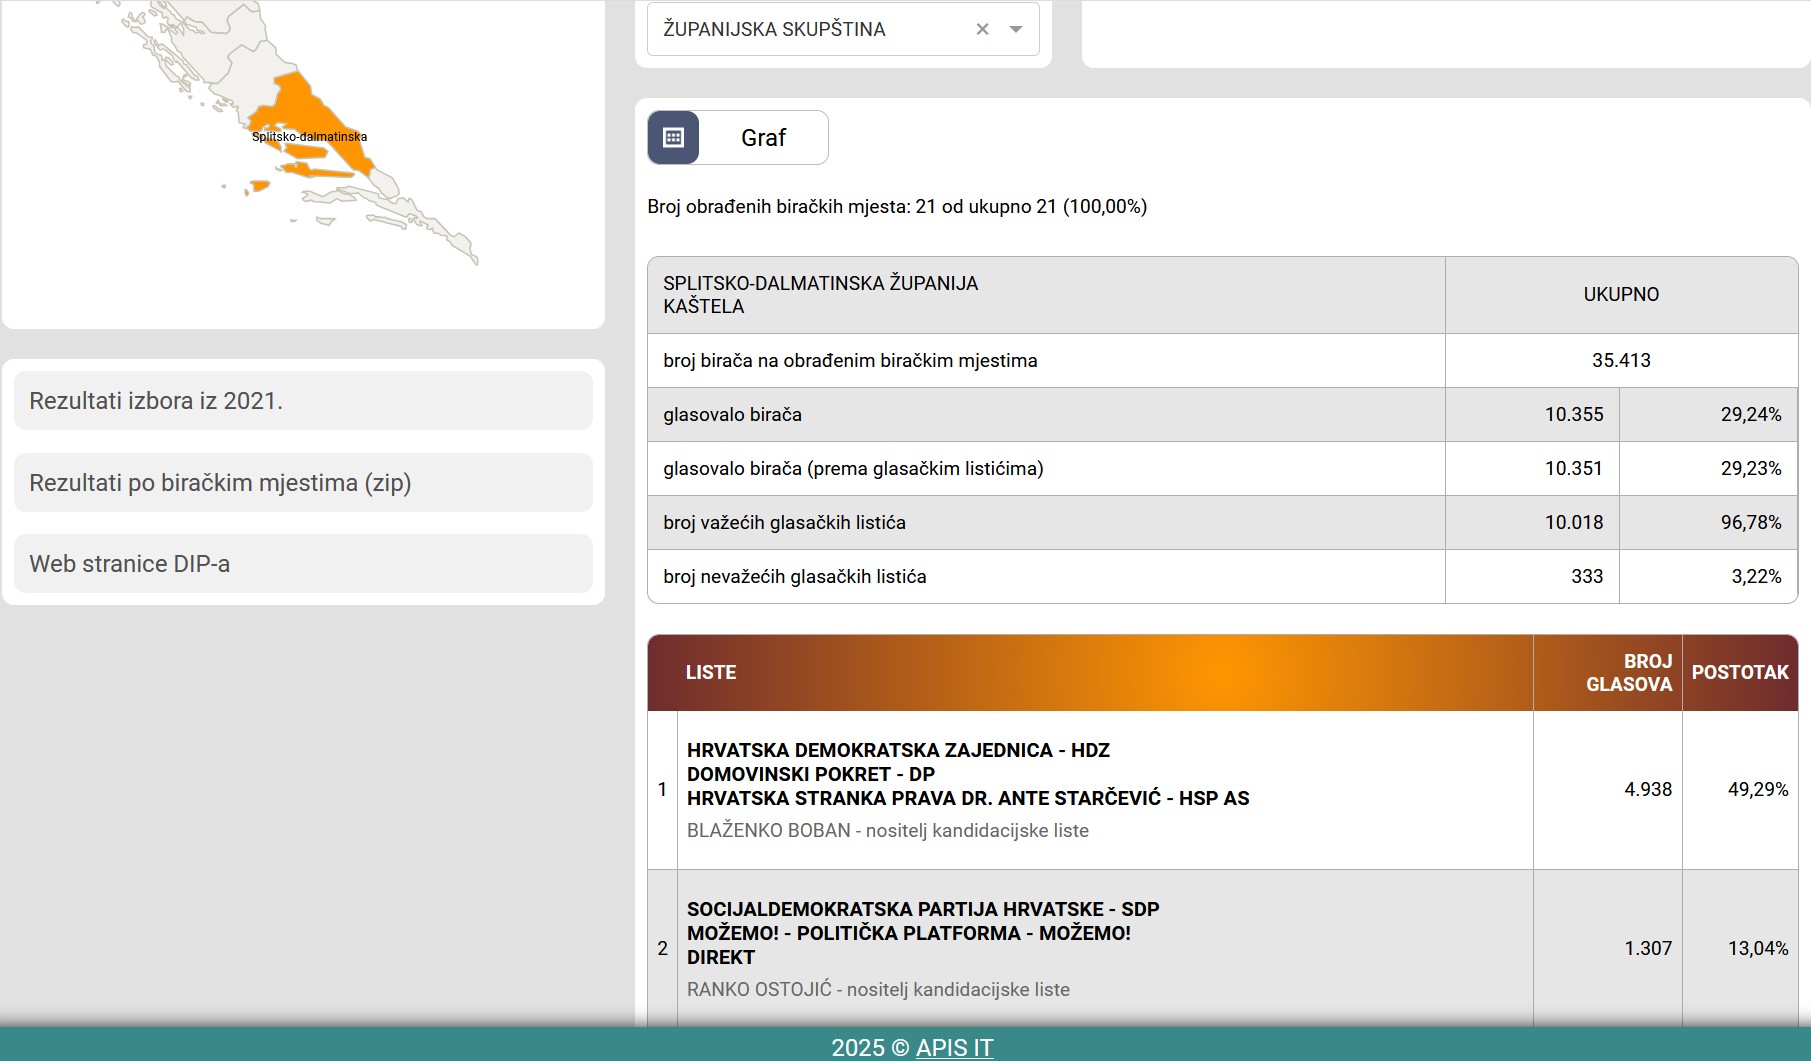The width and height of the screenshot is (1811, 1061).
Task: Click the LISTE column header
Action: click(711, 673)
